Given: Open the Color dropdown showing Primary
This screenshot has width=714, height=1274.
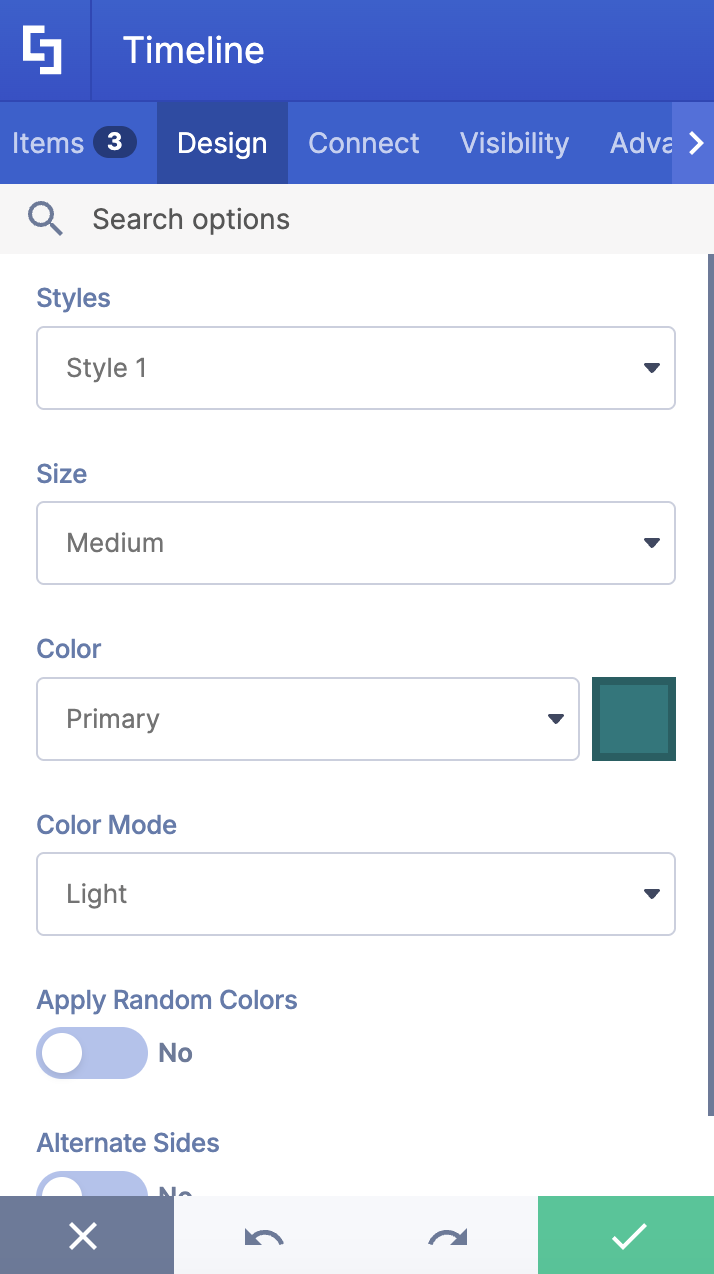Looking at the screenshot, I should [307, 719].
